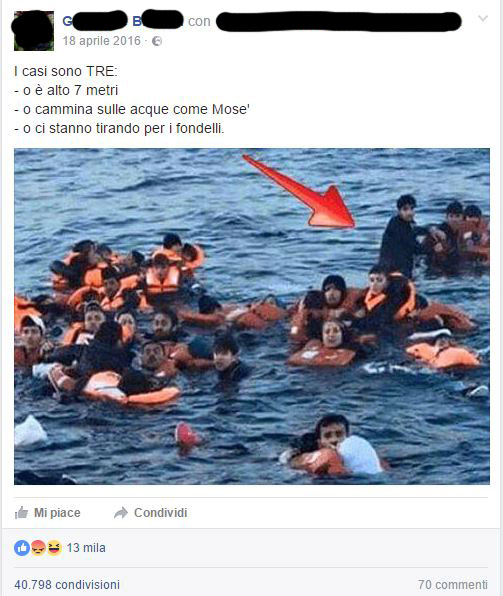Click the angry face reaction icon
The width and height of the screenshot is (503, 596).
click(38, 548)
